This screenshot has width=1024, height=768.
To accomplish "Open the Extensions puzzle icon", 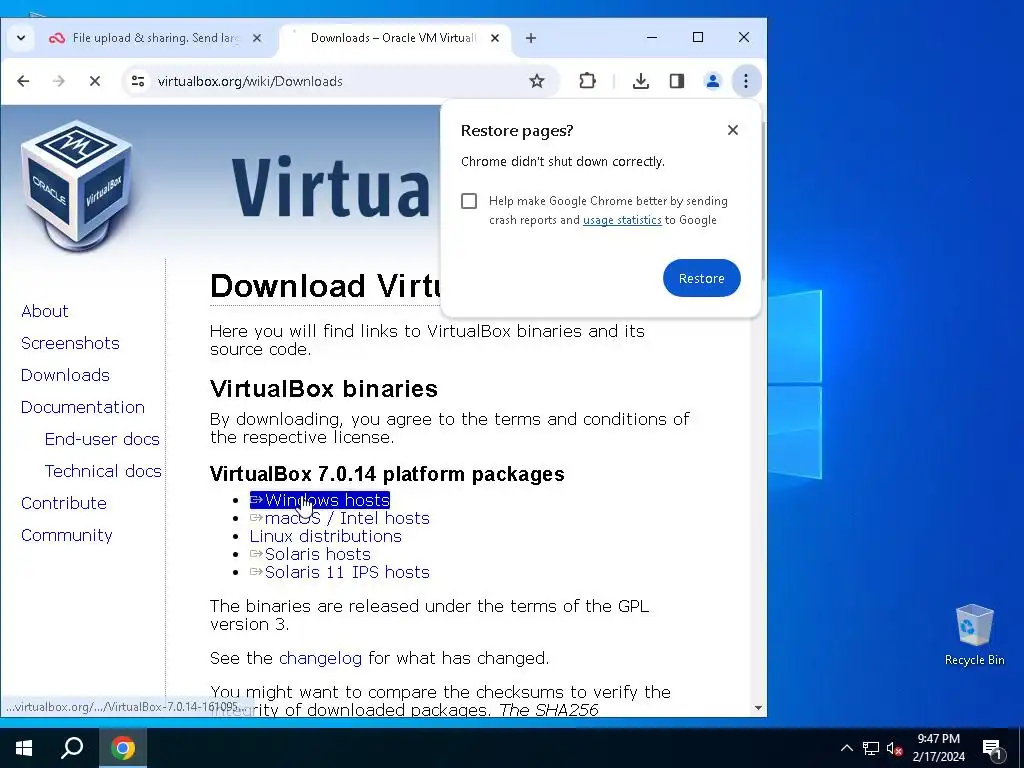I will pos(587,81).
